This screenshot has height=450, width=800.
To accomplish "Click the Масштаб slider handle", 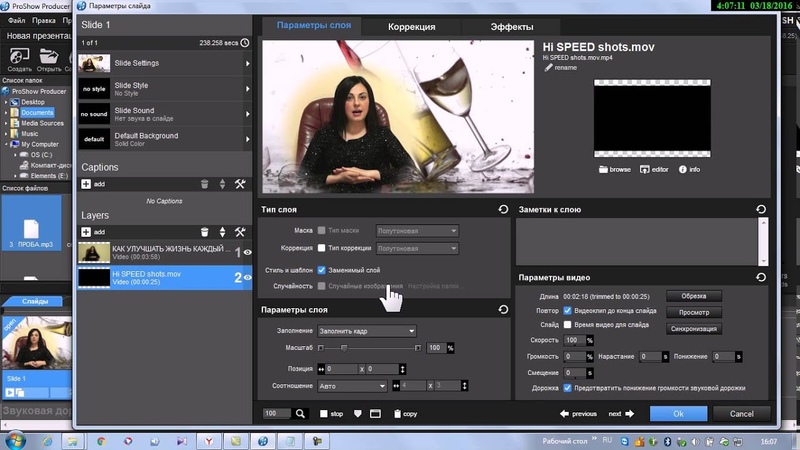I will (x=344, y=348).
